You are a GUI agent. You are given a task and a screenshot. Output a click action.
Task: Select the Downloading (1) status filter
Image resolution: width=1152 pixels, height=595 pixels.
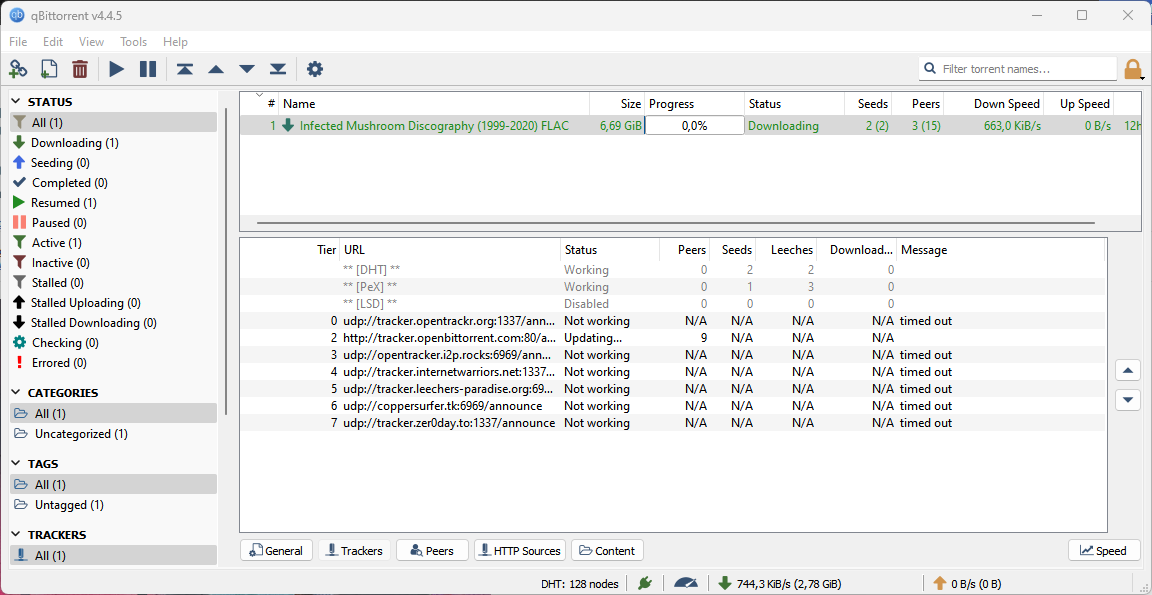click(x=114, y=143)
